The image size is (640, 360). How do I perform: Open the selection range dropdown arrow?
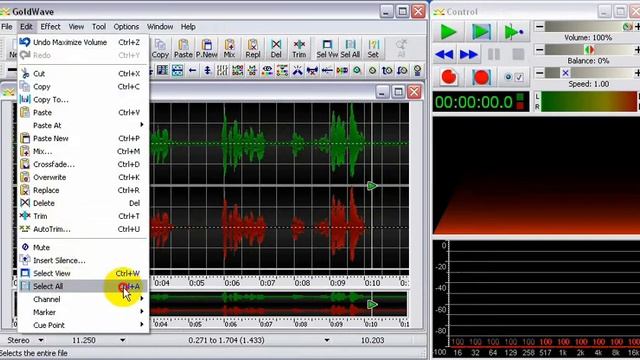tap(327, 340)
